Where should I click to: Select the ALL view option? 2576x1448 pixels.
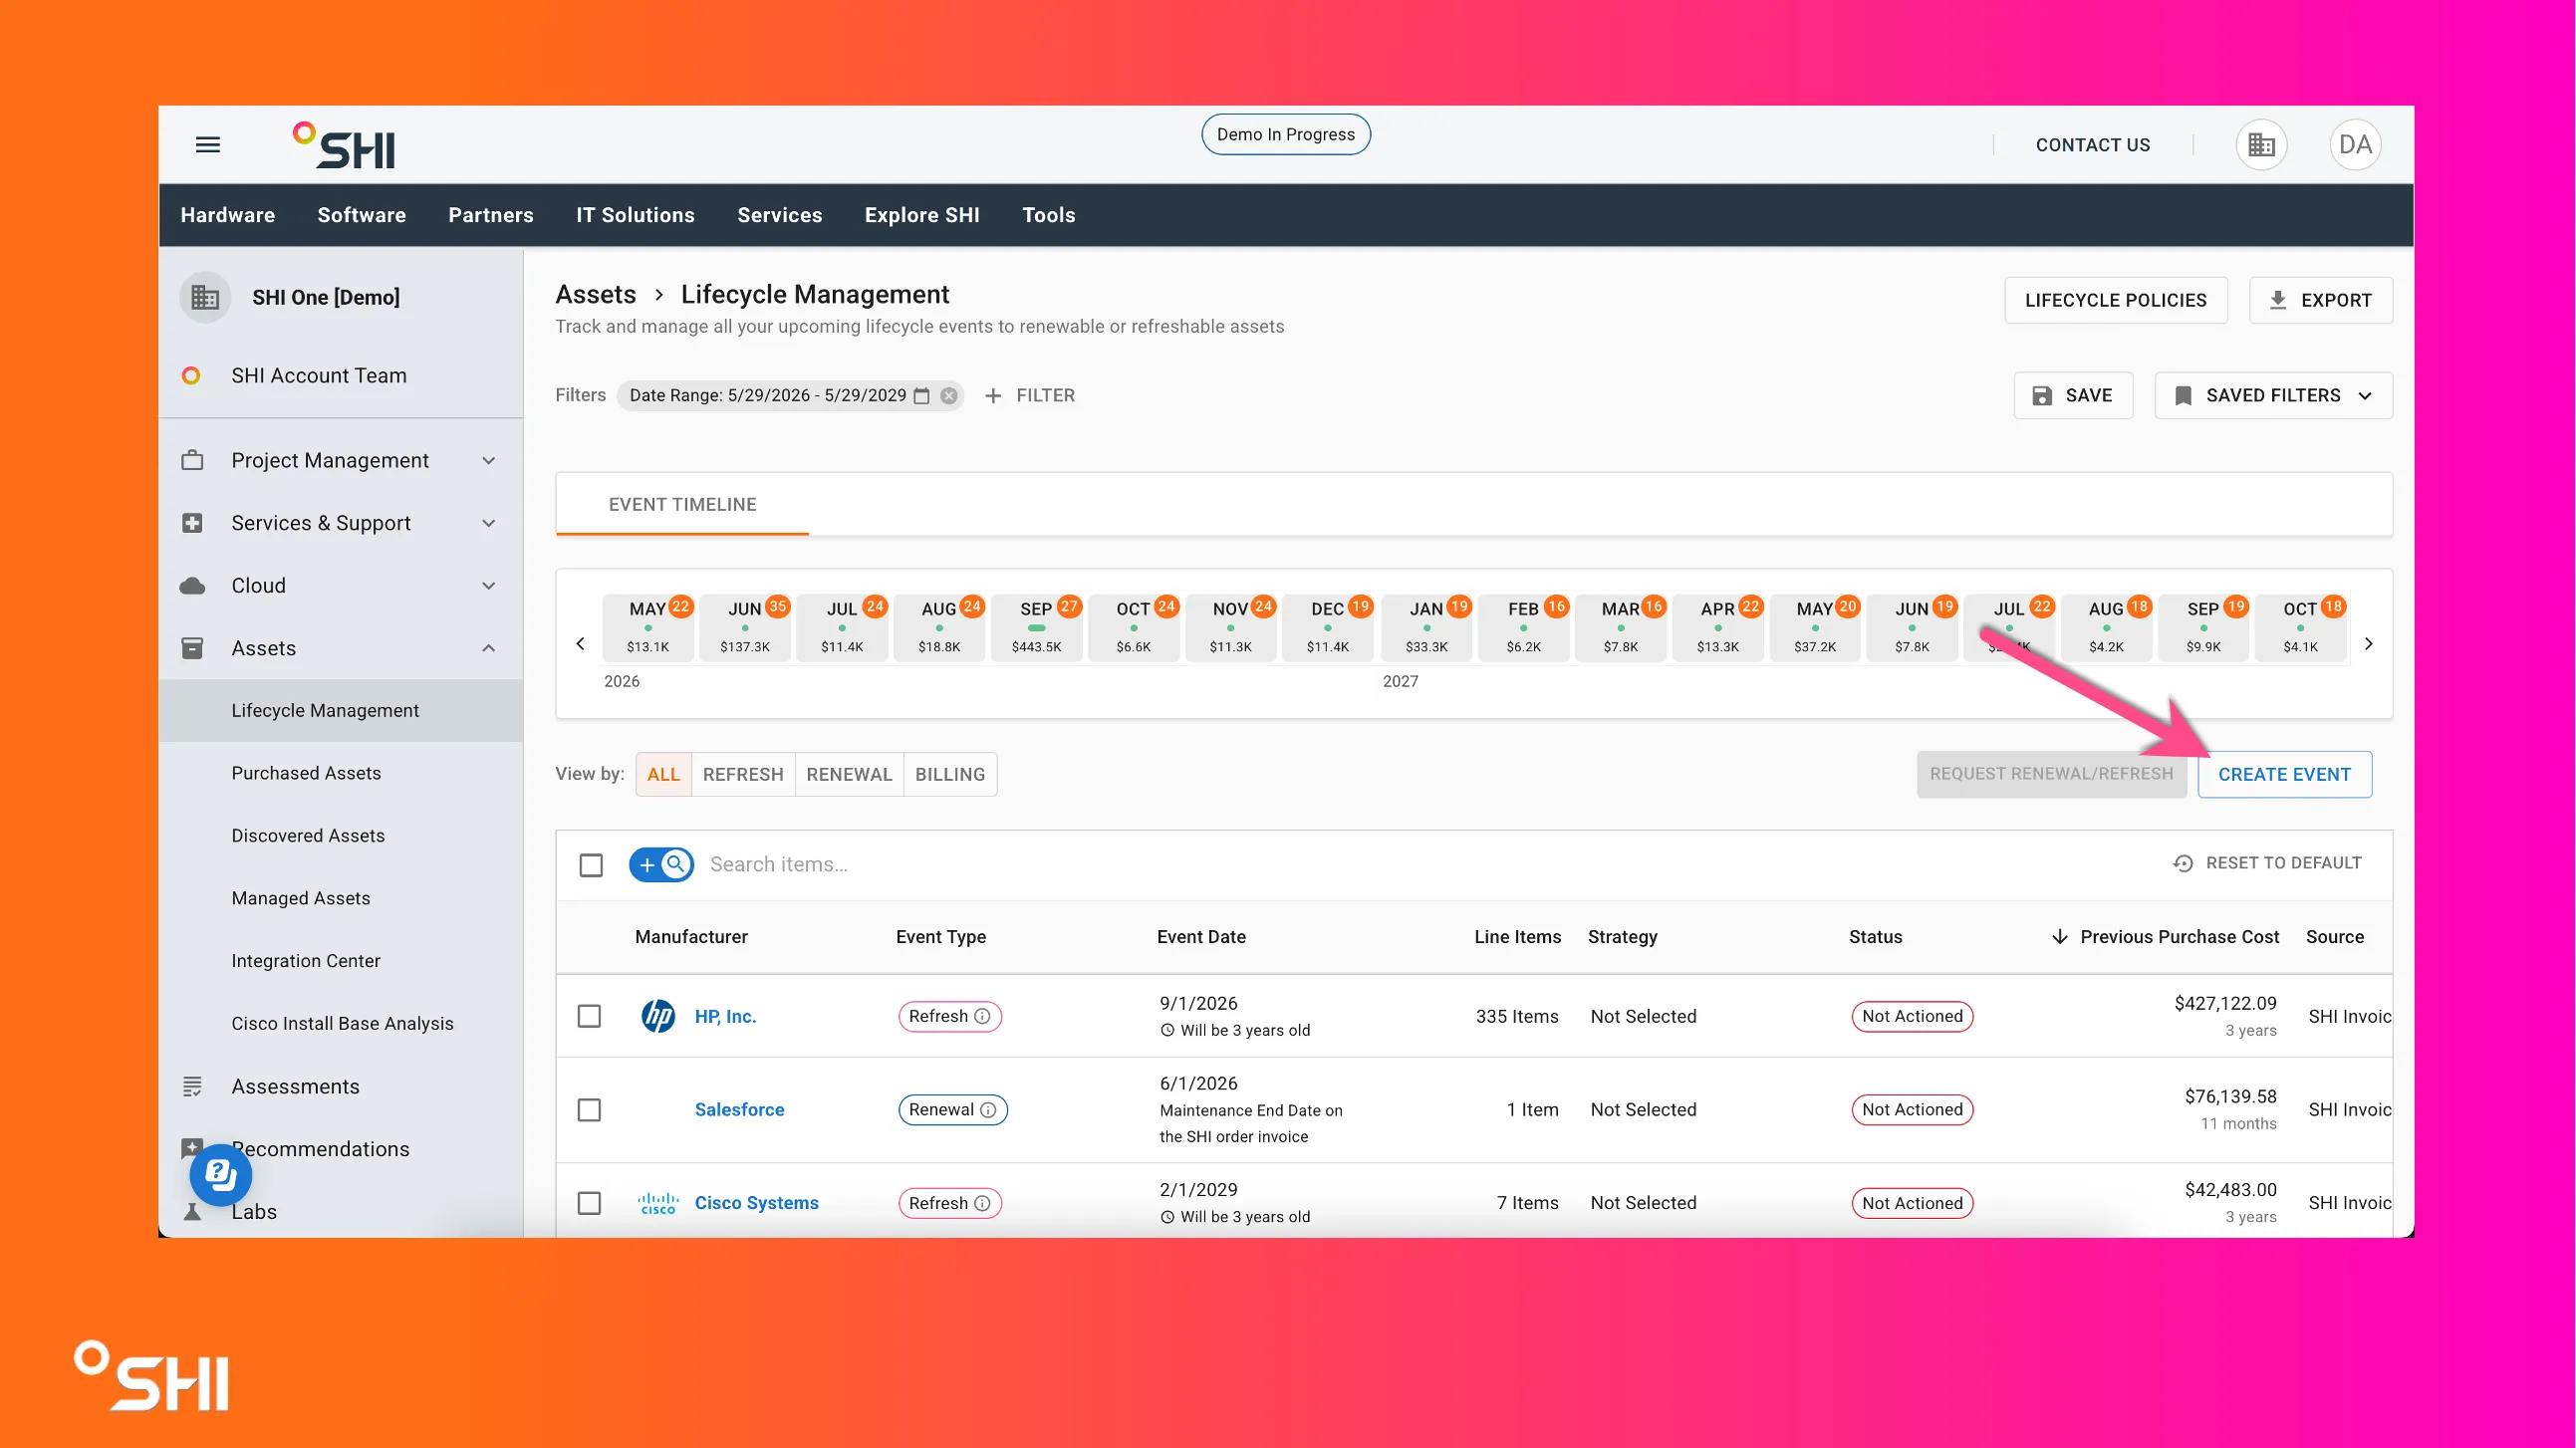[663, 774]
